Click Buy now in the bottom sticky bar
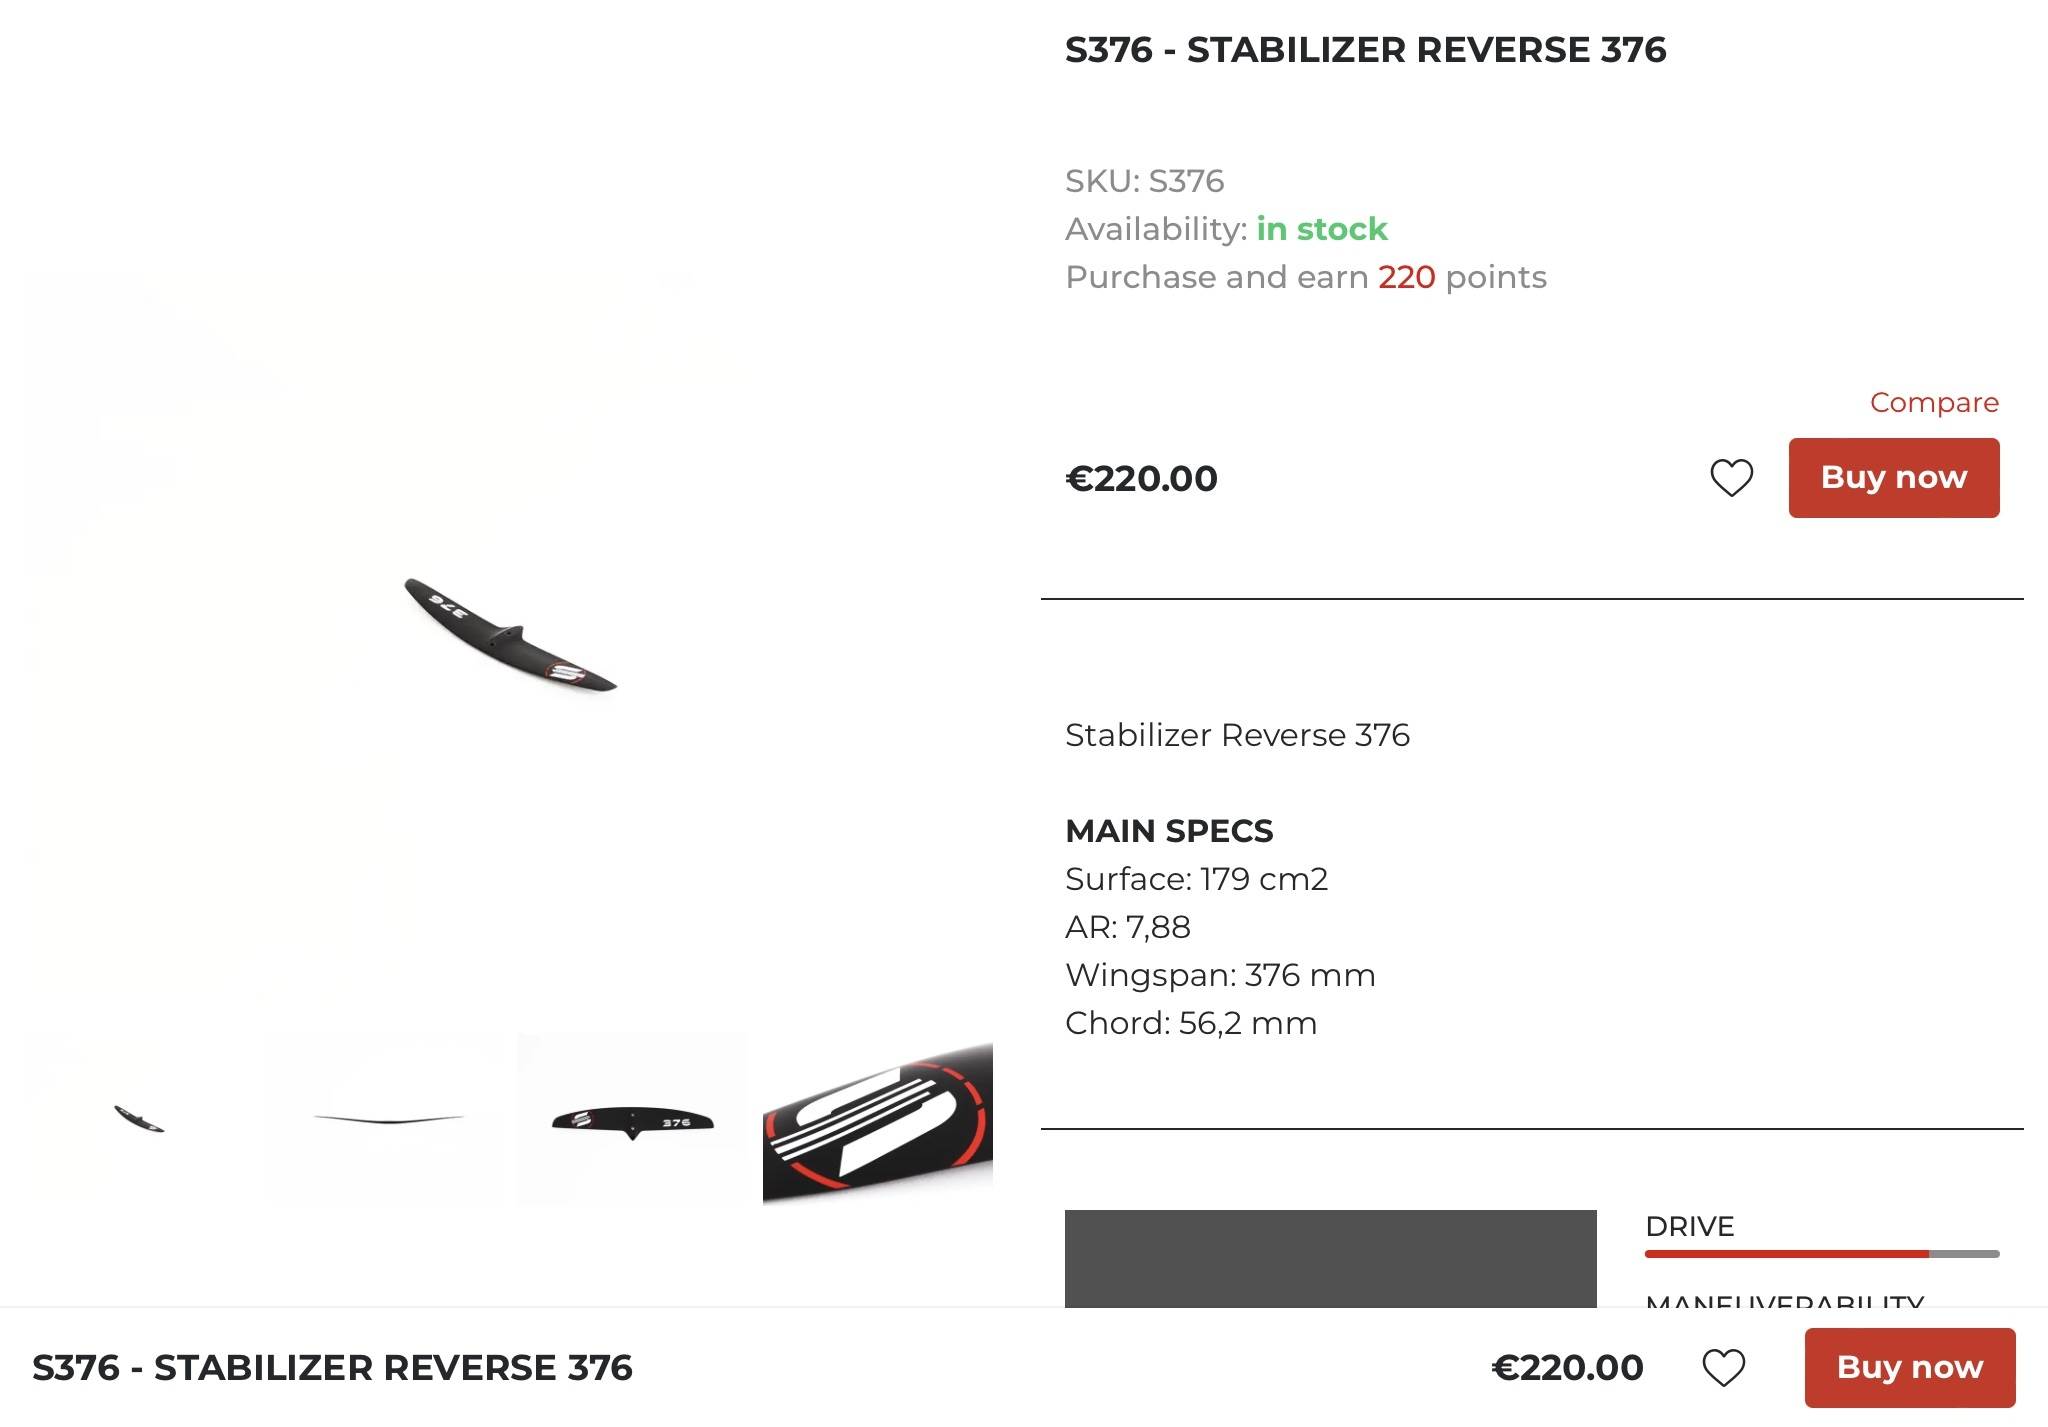 [1909, 1367]
